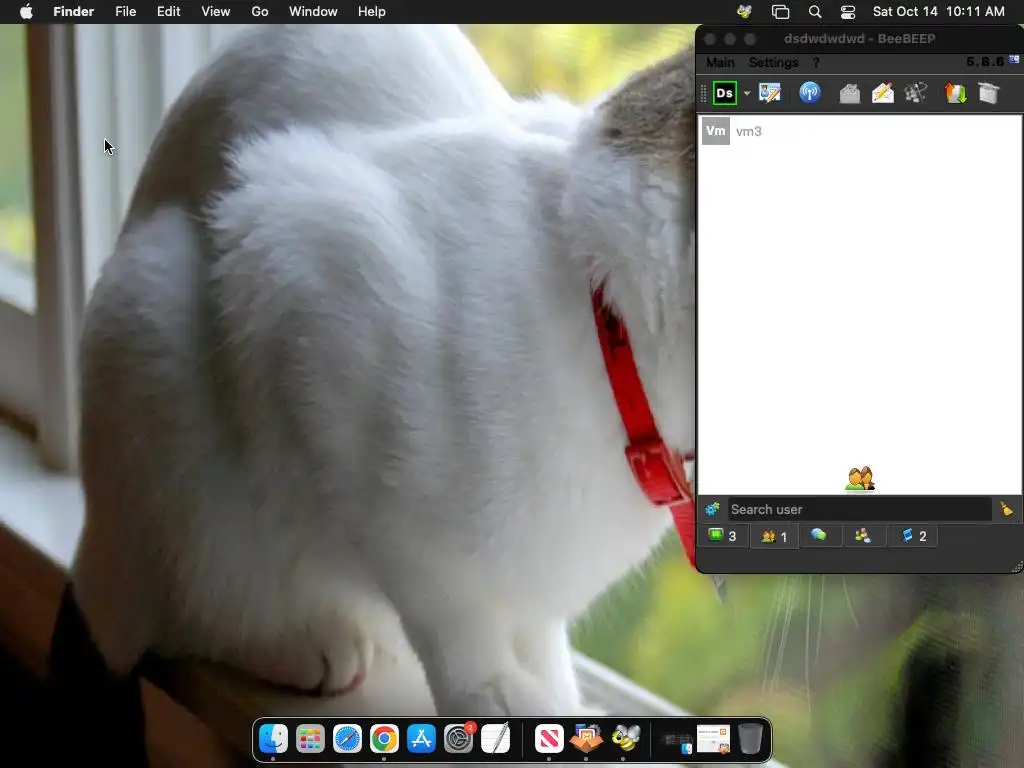Open the Apple menu
The height and width of the screenshot is (768, 1024).
[26, 11]
